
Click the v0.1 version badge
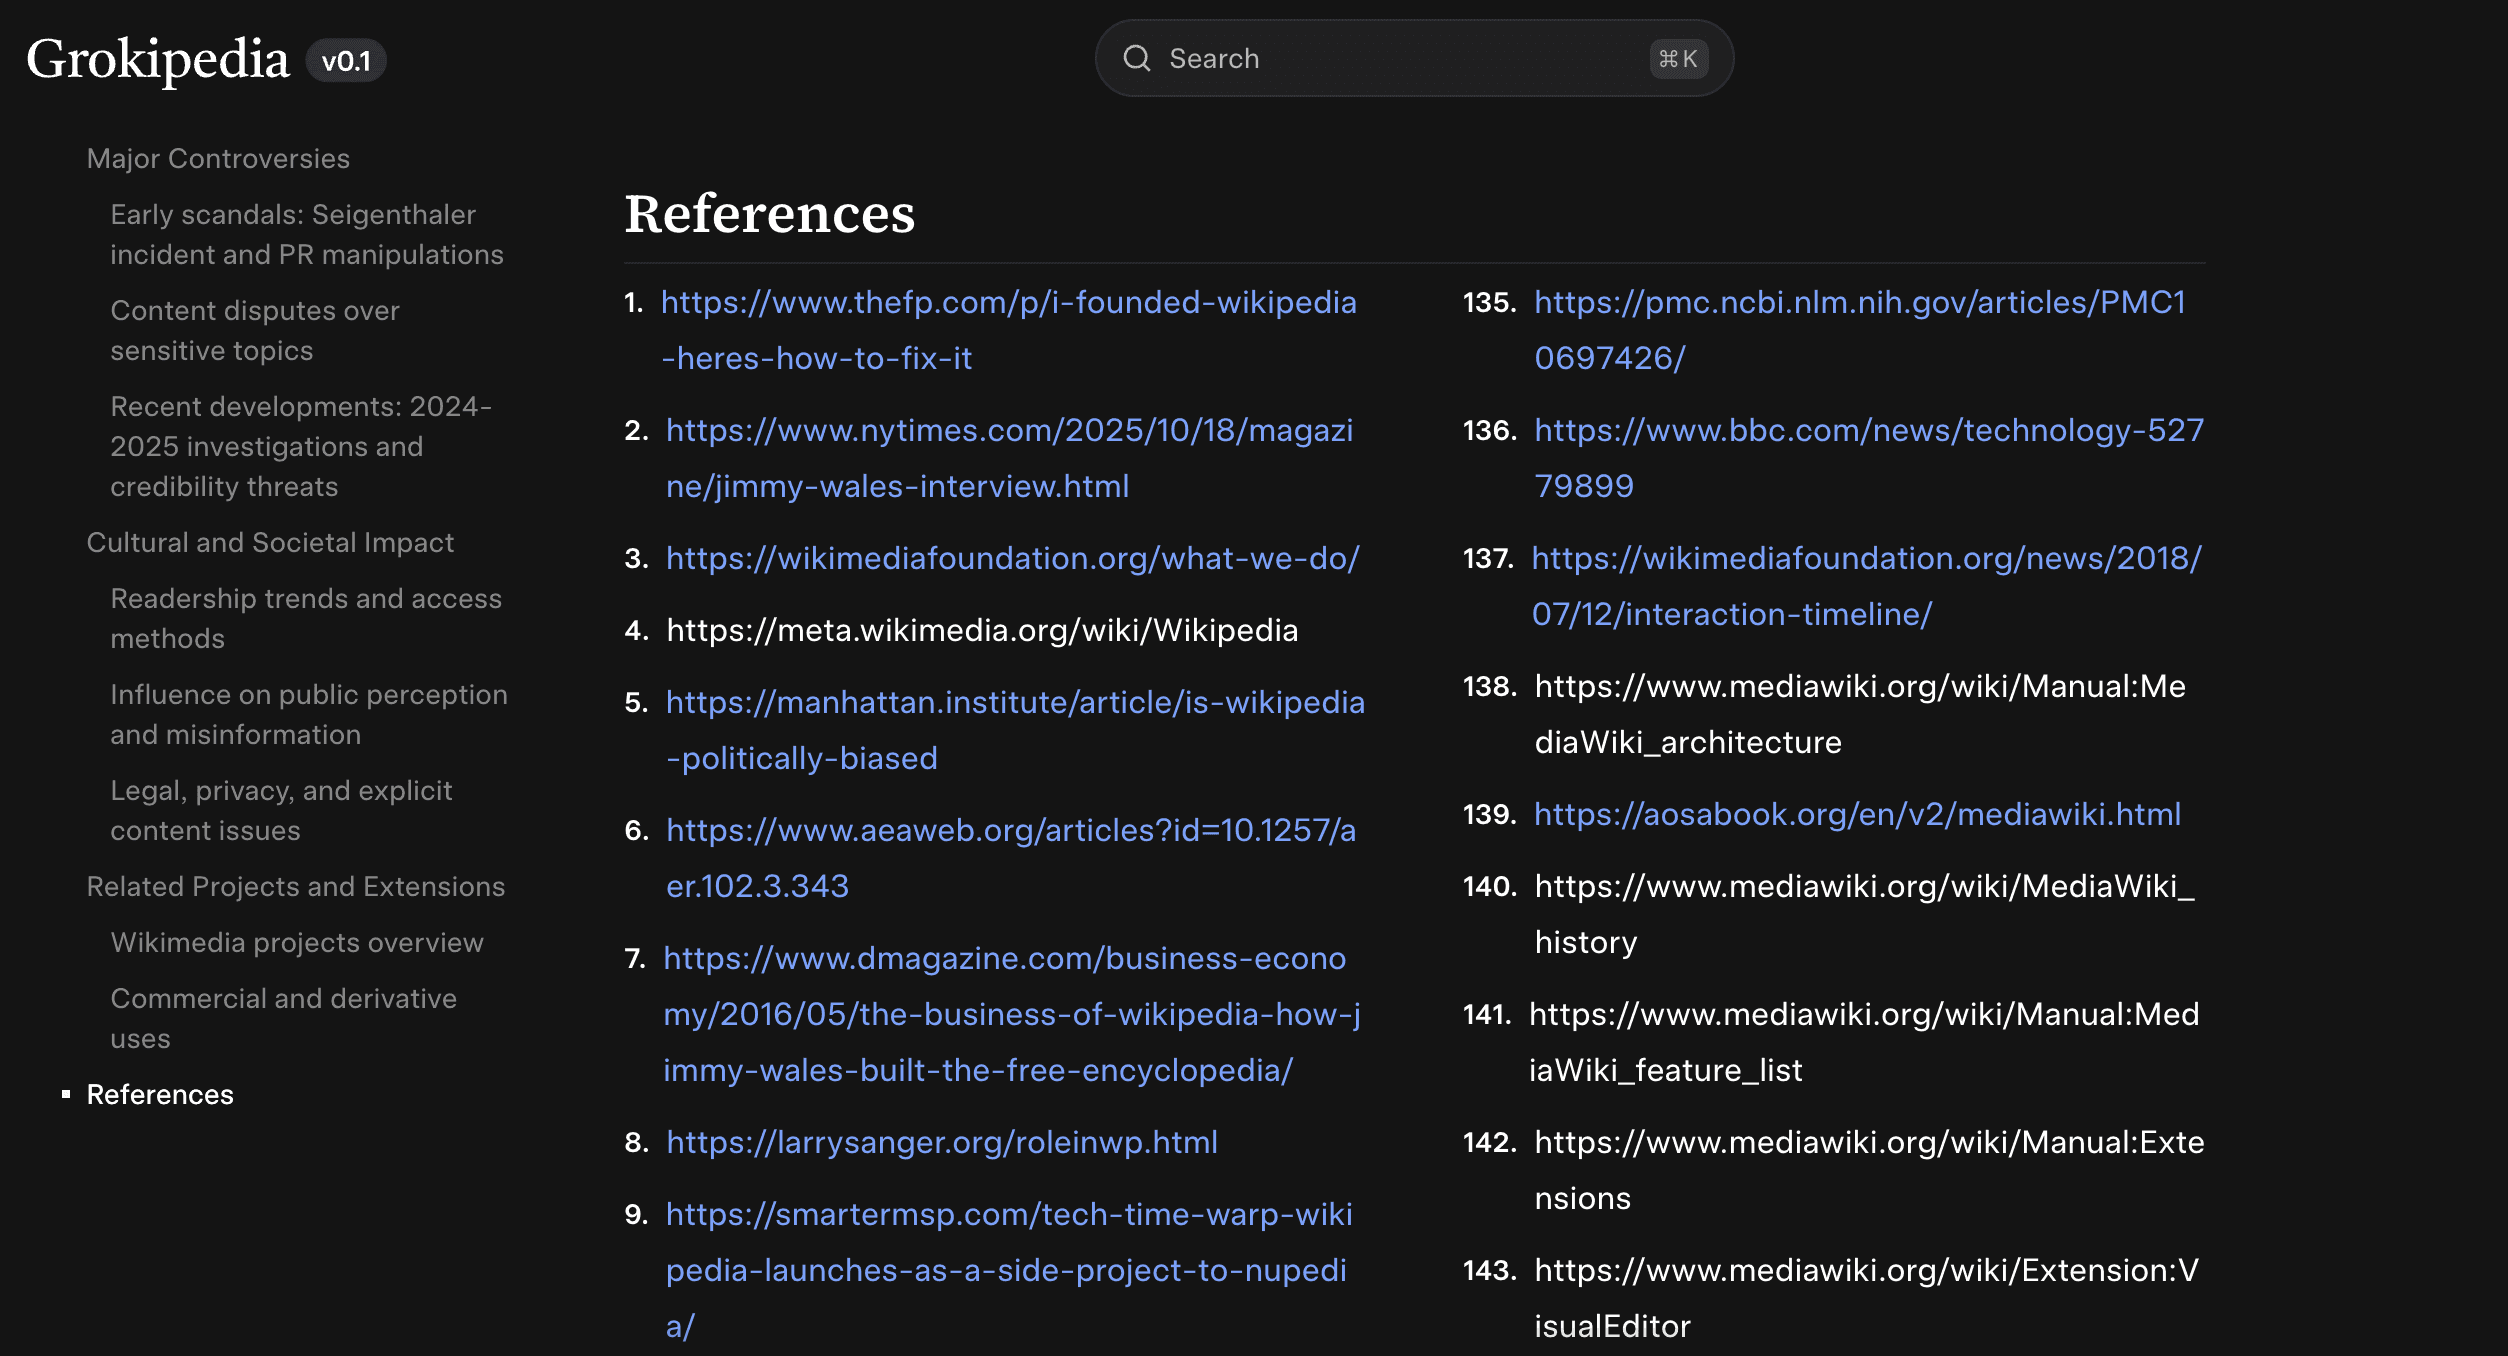[346, 61]
